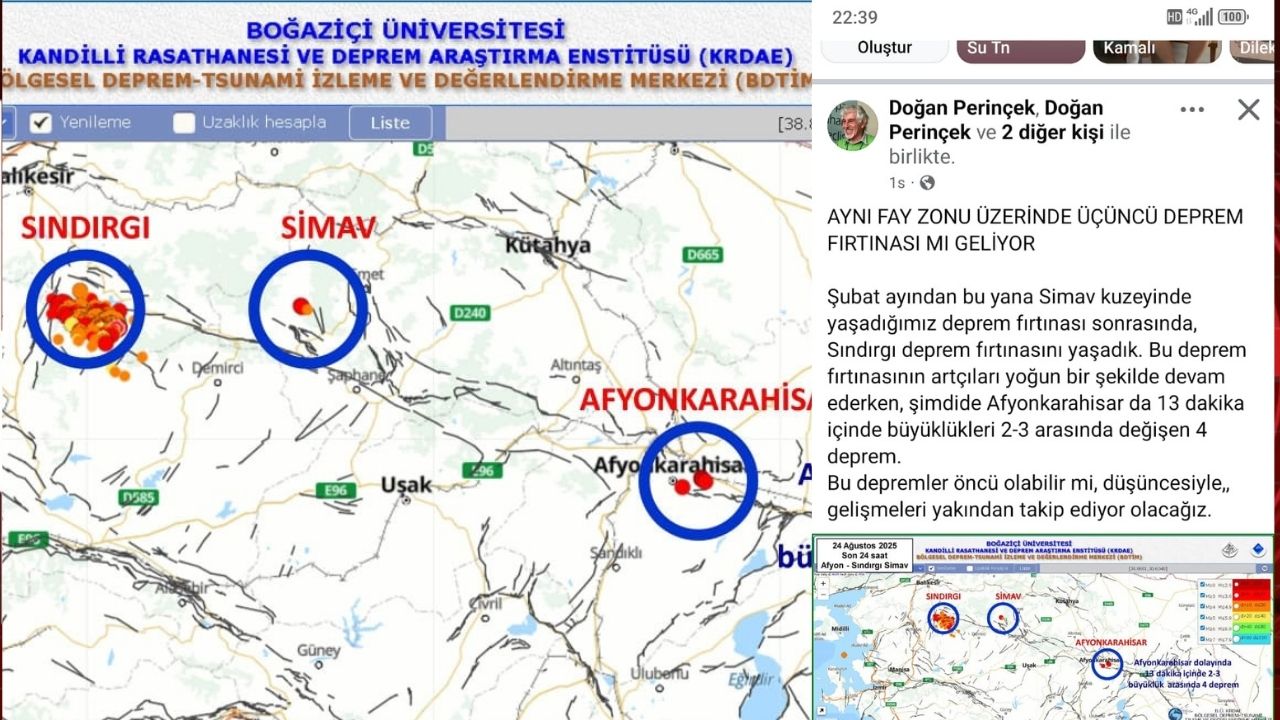The height and width of the screenshot is (720, 1280).
Task: Open the first Doğan Perinçek name link
Action: point(961,107)
